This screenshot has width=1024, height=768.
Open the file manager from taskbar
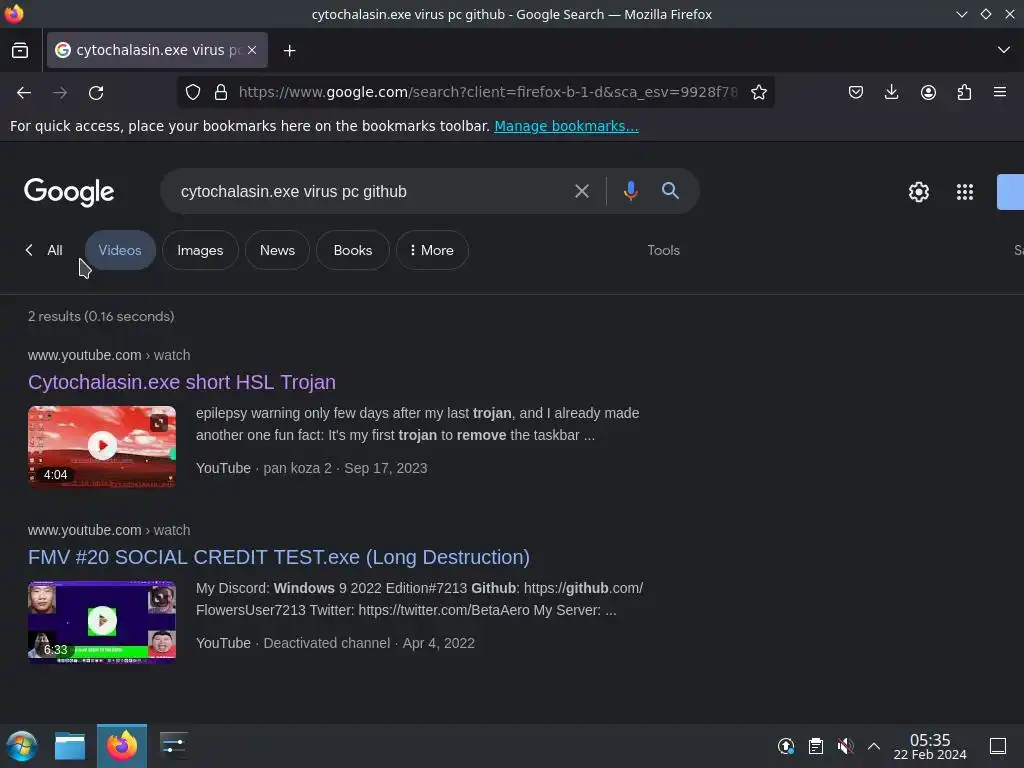(x=70, y=746)
